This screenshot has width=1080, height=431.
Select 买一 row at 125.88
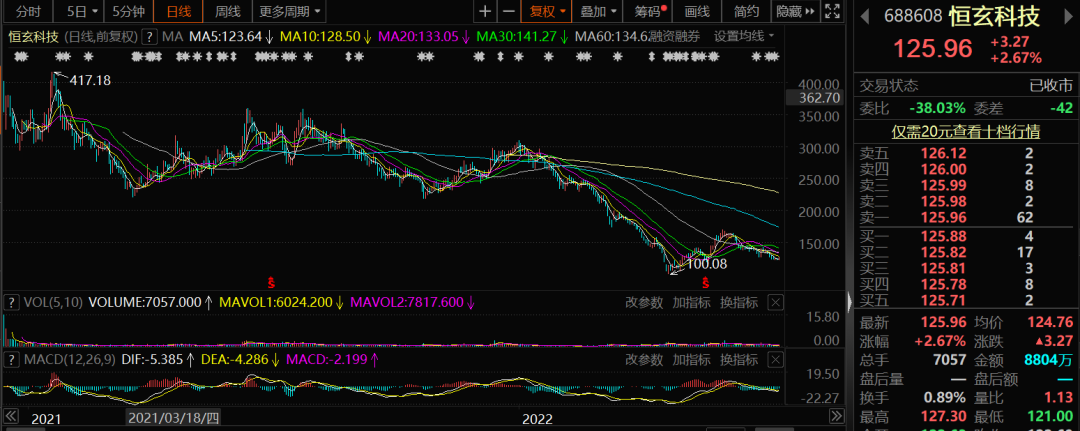[x=966, y=235]
